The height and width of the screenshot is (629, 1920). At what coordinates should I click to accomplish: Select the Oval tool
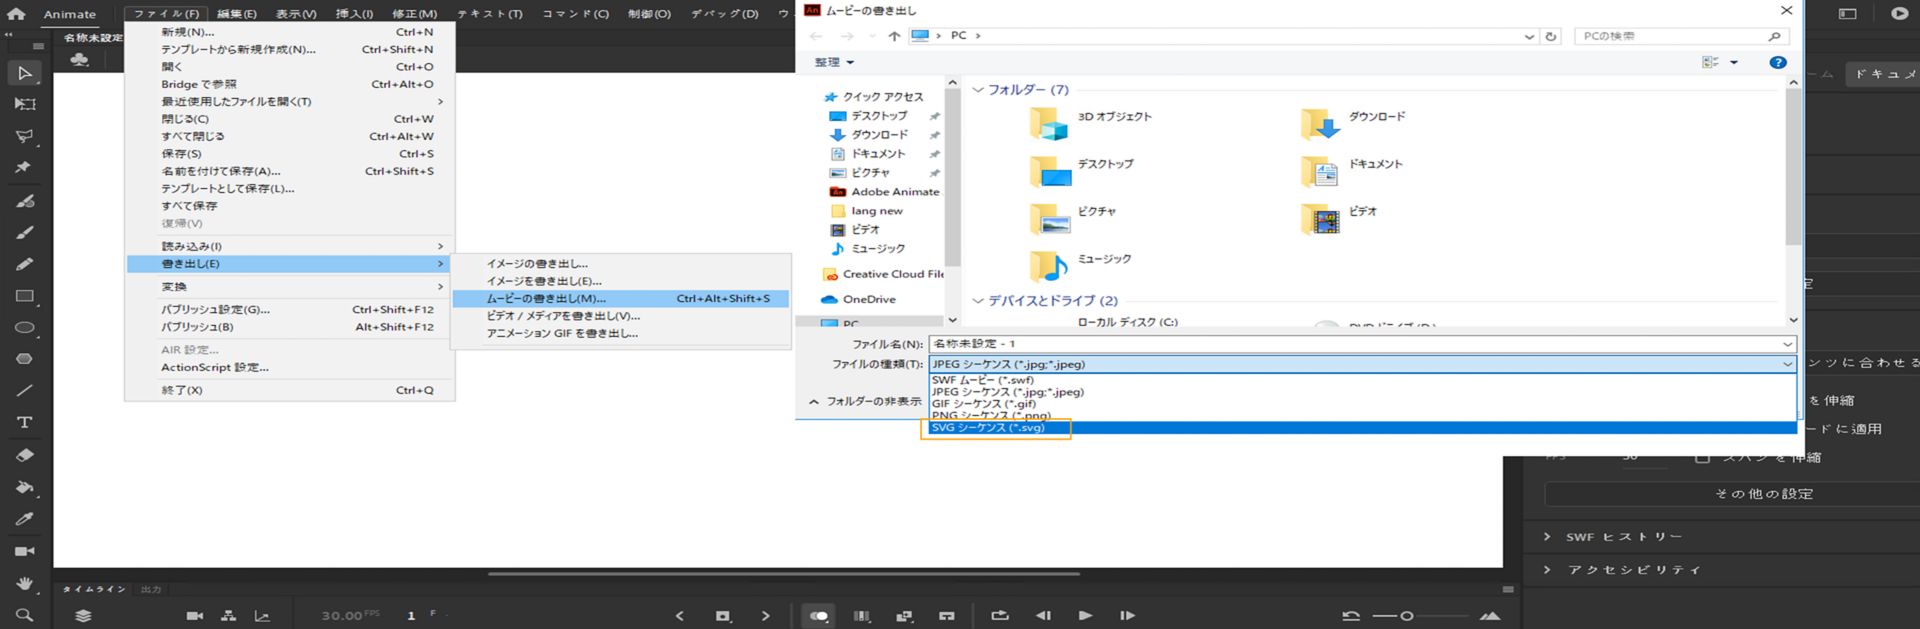(24, 327)
